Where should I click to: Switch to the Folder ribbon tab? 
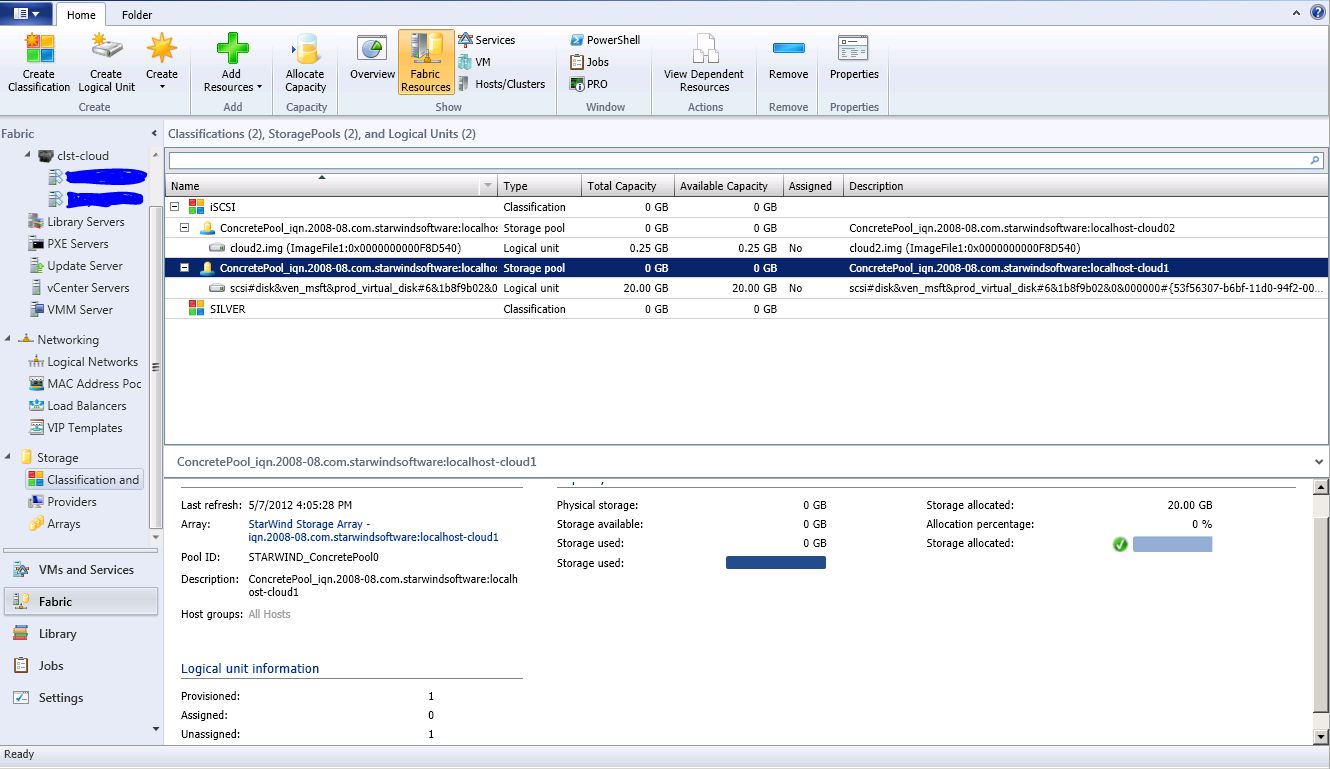[137, 15]
